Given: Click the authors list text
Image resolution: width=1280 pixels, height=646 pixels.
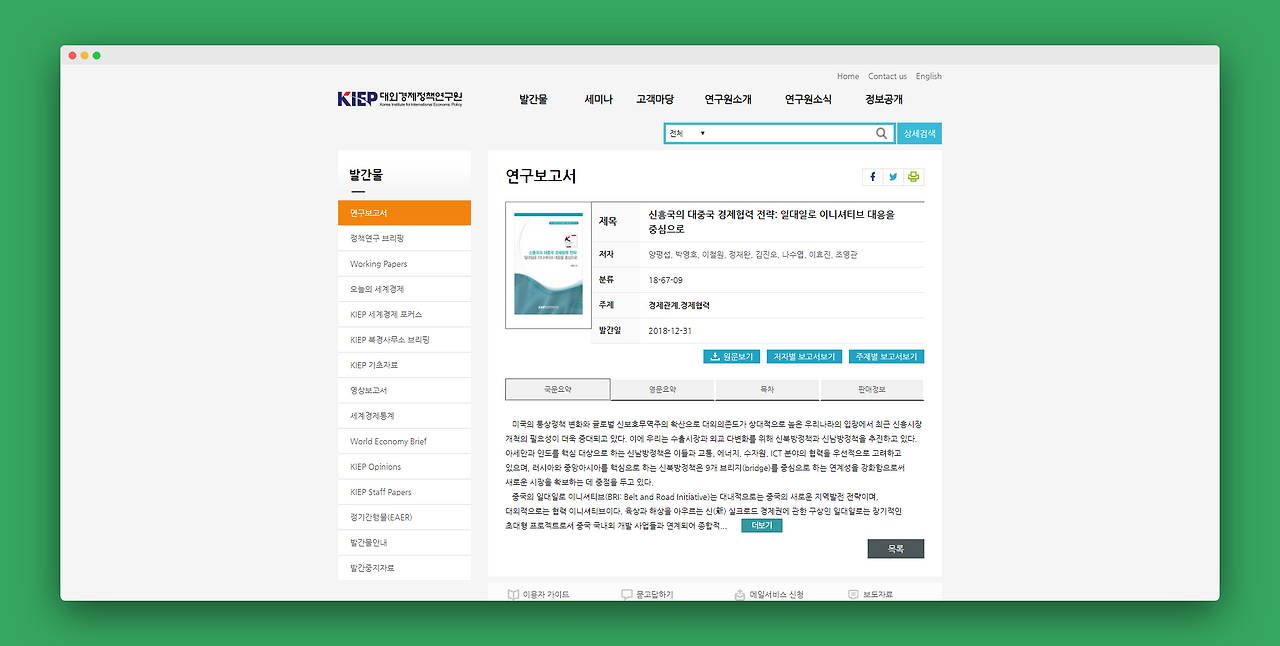Looking at the screenshot, I should 753,254.
